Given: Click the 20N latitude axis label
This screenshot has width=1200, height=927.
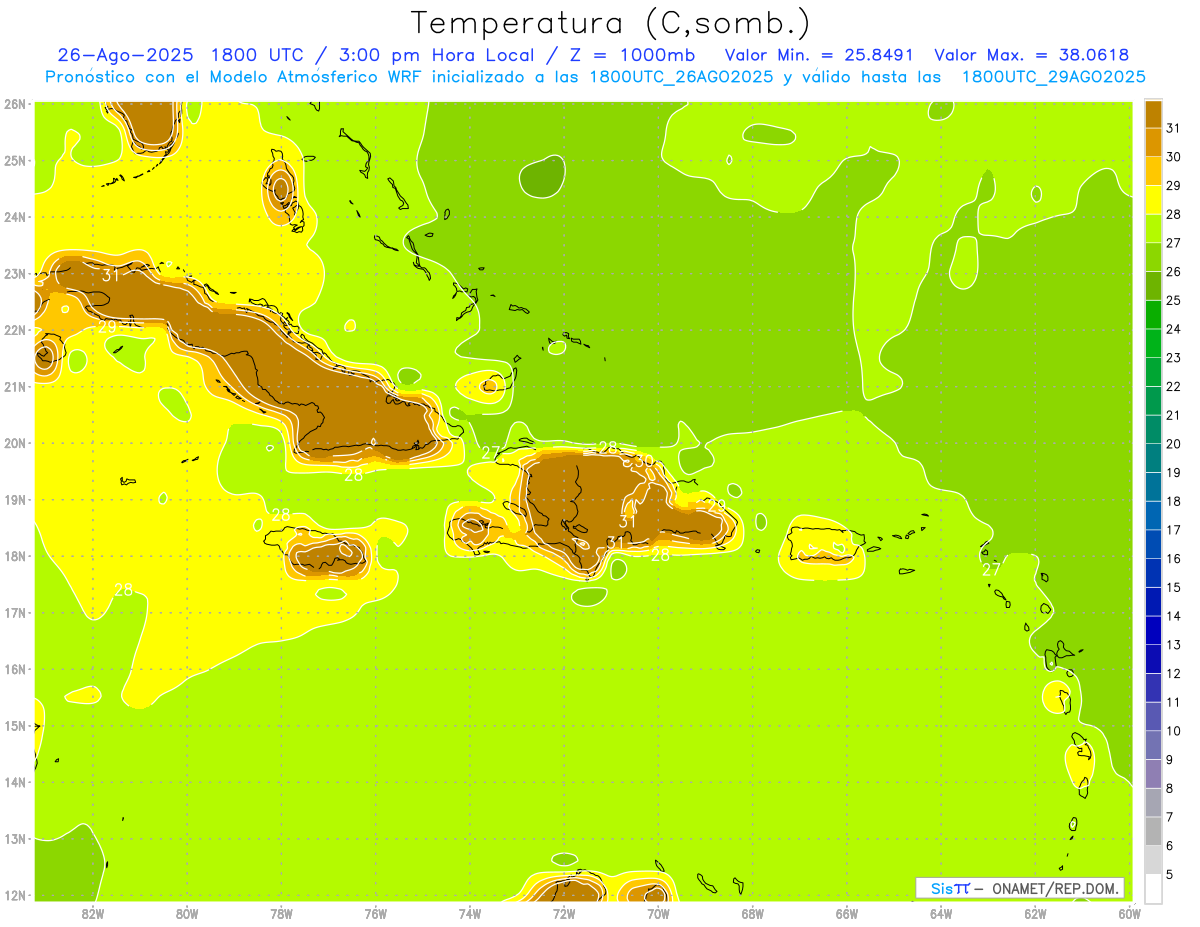Looking at the screenshot, I should [x=15, y=443].
